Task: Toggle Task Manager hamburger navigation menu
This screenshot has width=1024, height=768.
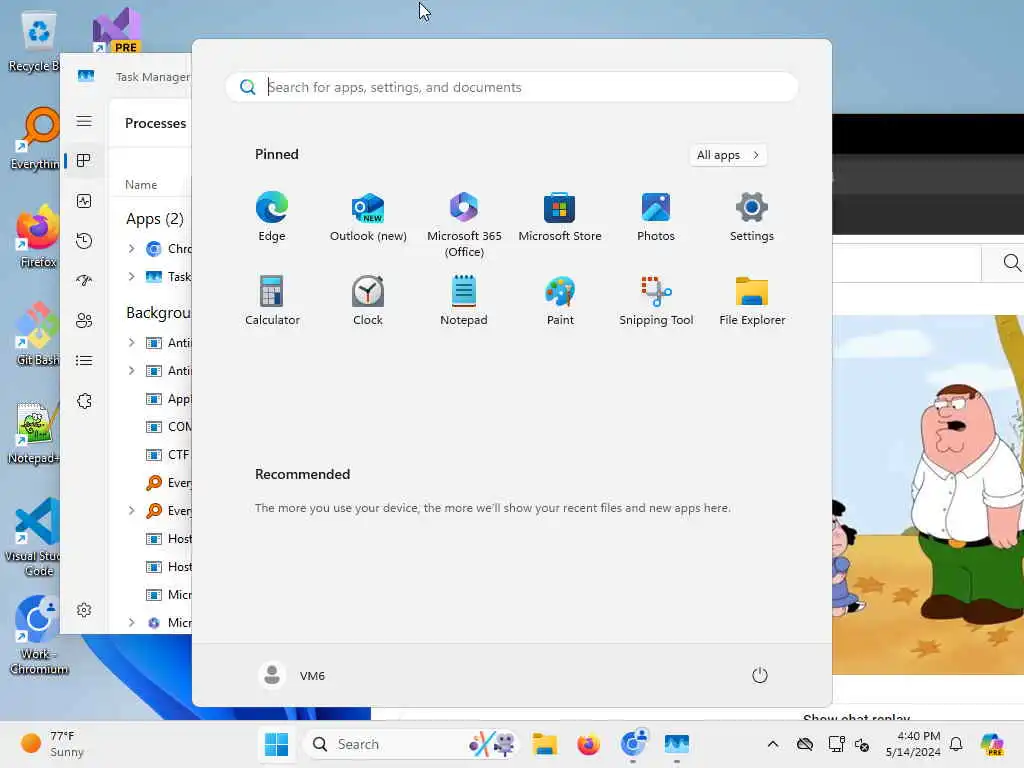Action: click(84, 121)
